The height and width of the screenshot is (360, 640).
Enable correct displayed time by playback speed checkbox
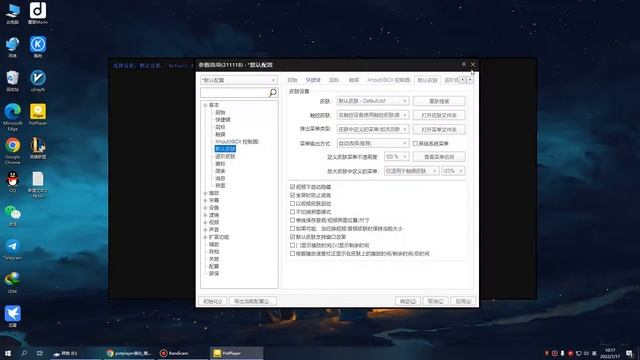[x=292, y=253]
